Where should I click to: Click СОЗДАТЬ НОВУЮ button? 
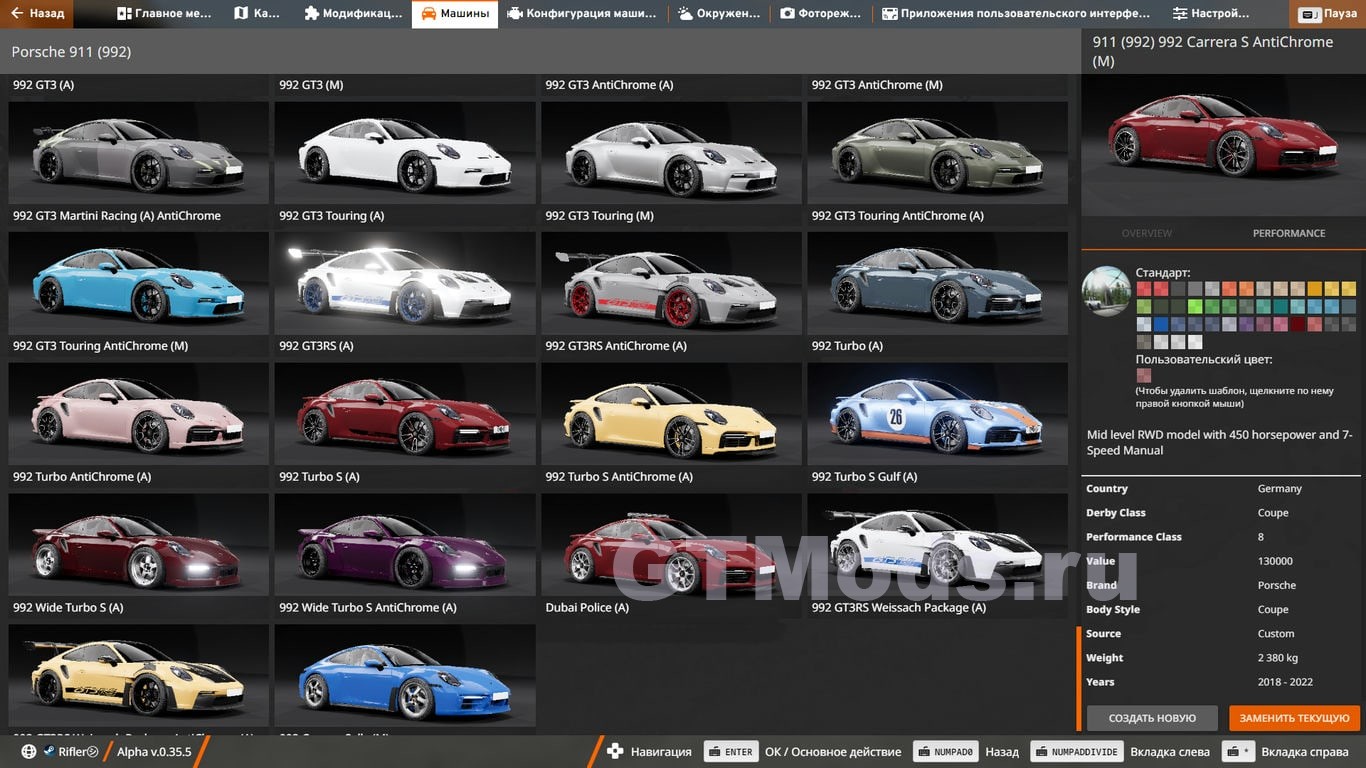pyautogui.click(x=1152, y=718)
